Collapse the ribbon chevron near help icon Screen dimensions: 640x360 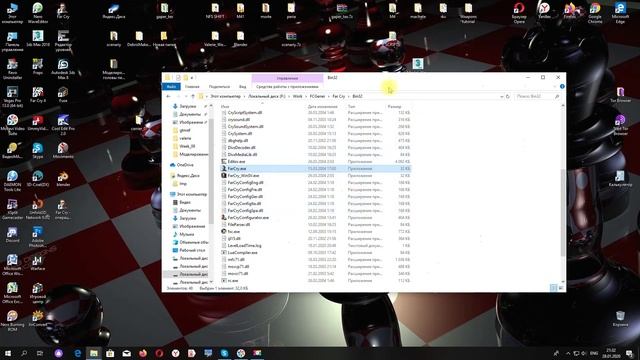(555, 87)
